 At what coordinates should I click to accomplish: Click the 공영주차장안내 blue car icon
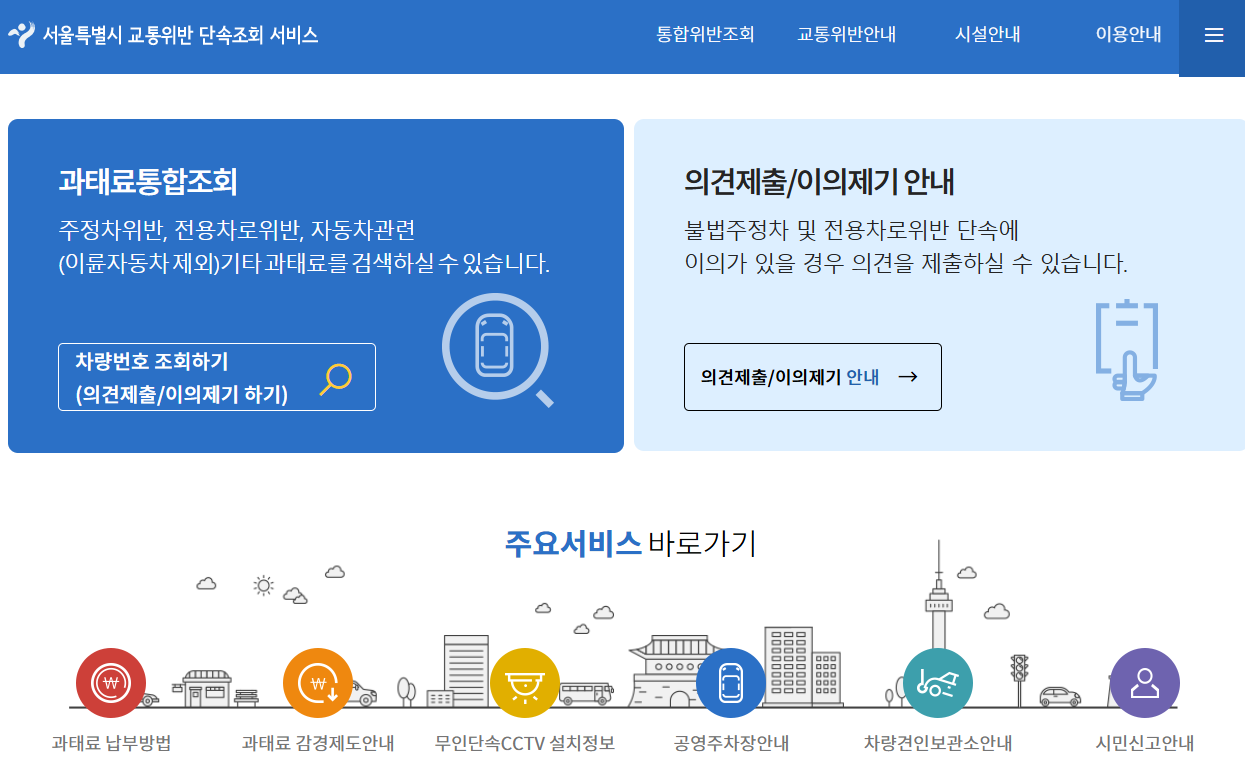pyautogui.click(x=731, y=683)
